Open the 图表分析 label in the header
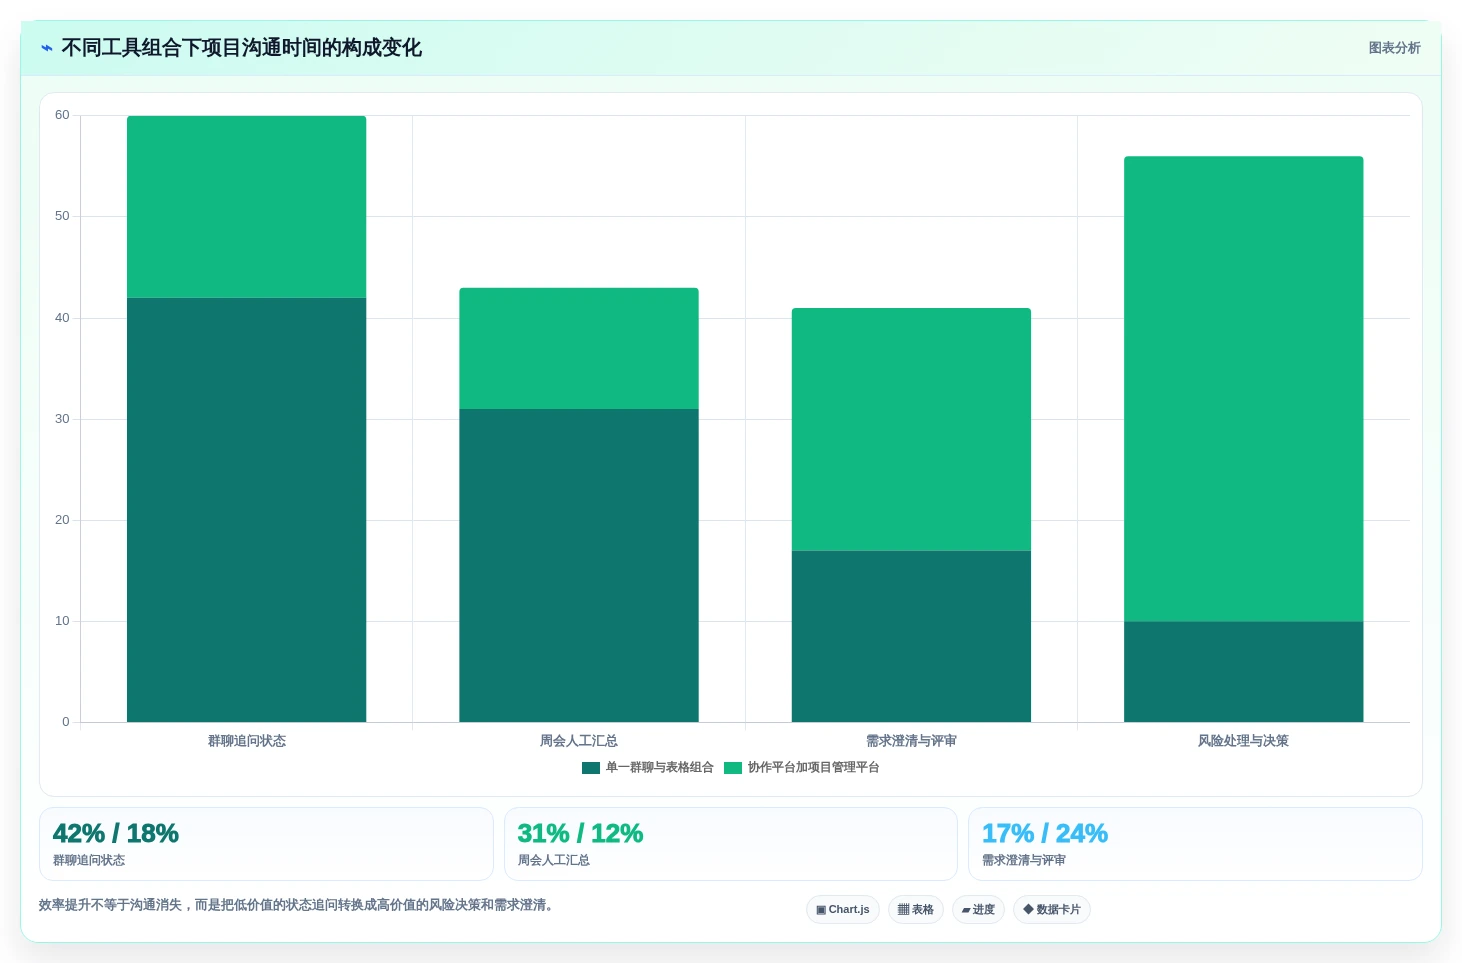The height and width of the screenshot is (963, 1462). click(x=1394, y=48)
